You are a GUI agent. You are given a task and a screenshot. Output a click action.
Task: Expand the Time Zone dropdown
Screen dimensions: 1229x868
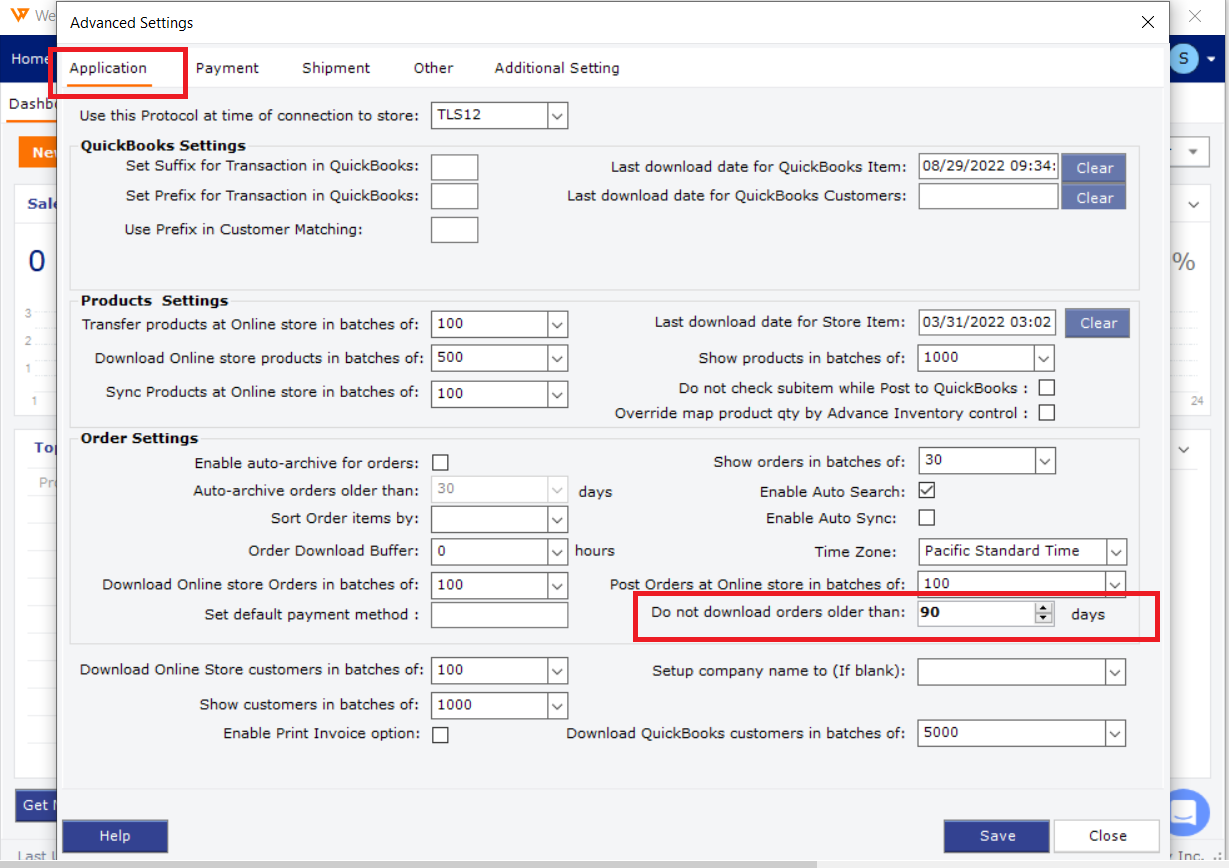point(1116,551)
